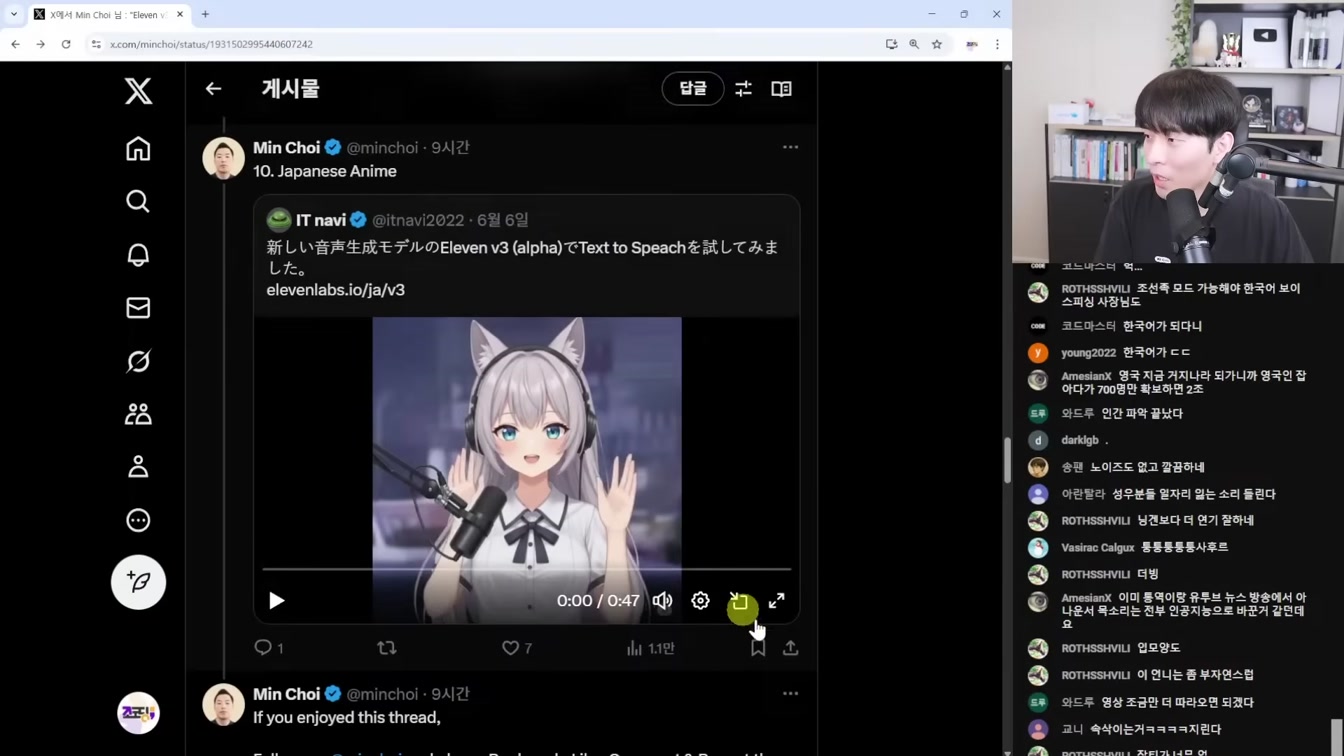Mute the video with the speaker icon
1344x756 pixels.
(x=662, y=601)
